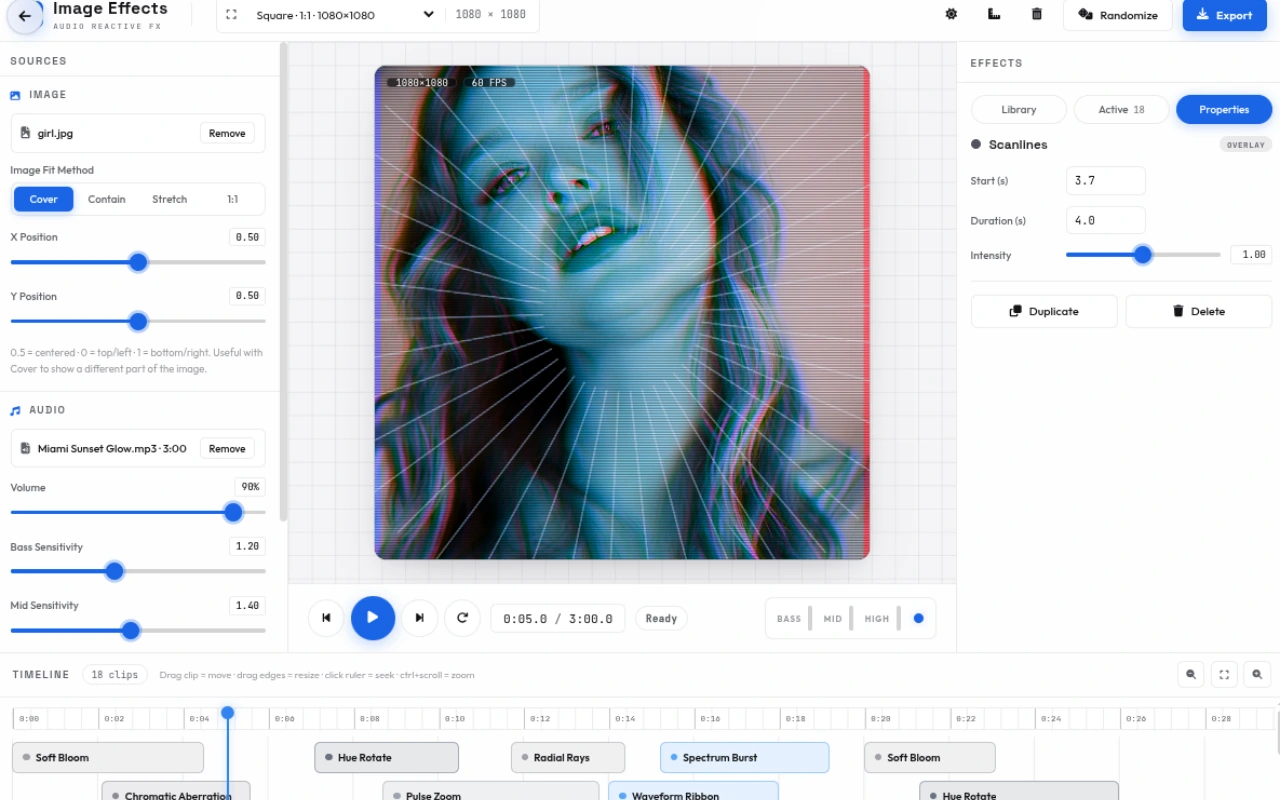Click the OVERLAY badge on Scanlines
1280x800 pixels.
(1246, 145)
